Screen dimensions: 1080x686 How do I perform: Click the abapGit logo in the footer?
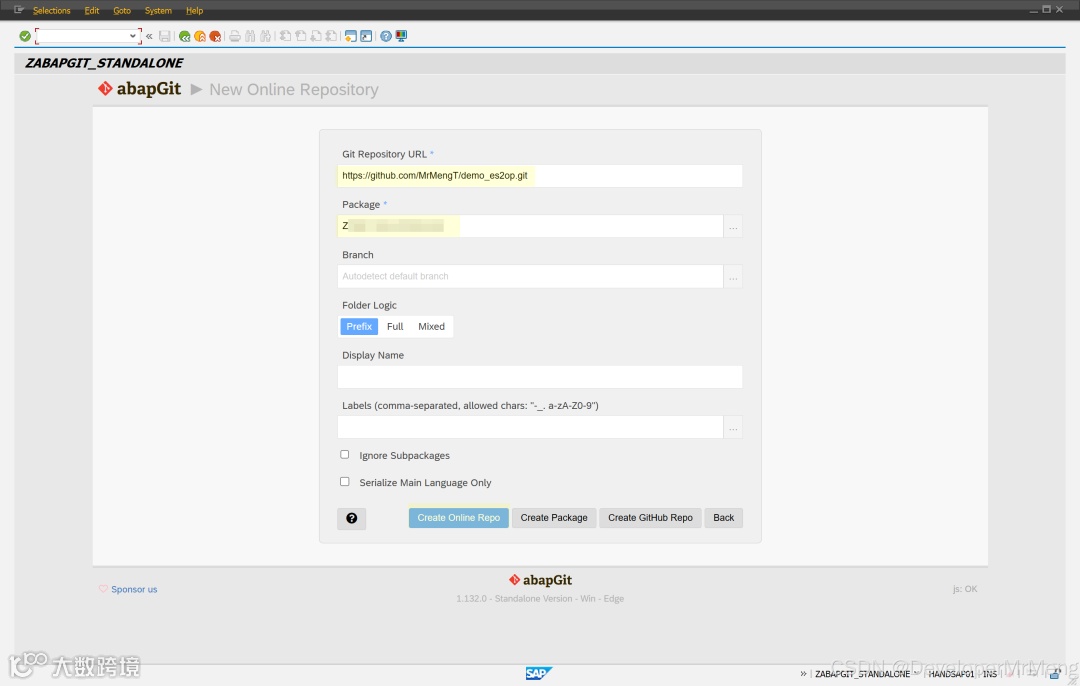coord(540,580)
